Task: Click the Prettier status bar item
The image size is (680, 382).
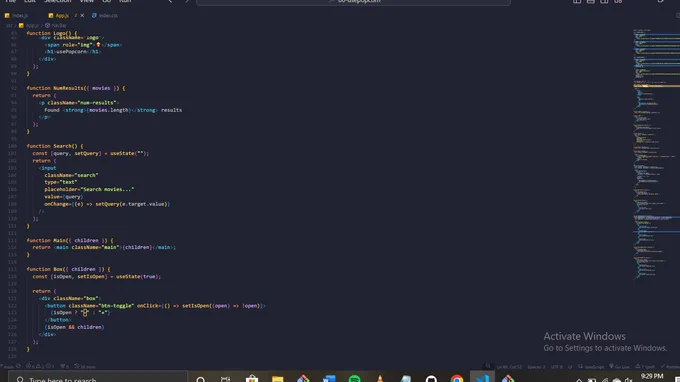Action: (x=670, y=367)
